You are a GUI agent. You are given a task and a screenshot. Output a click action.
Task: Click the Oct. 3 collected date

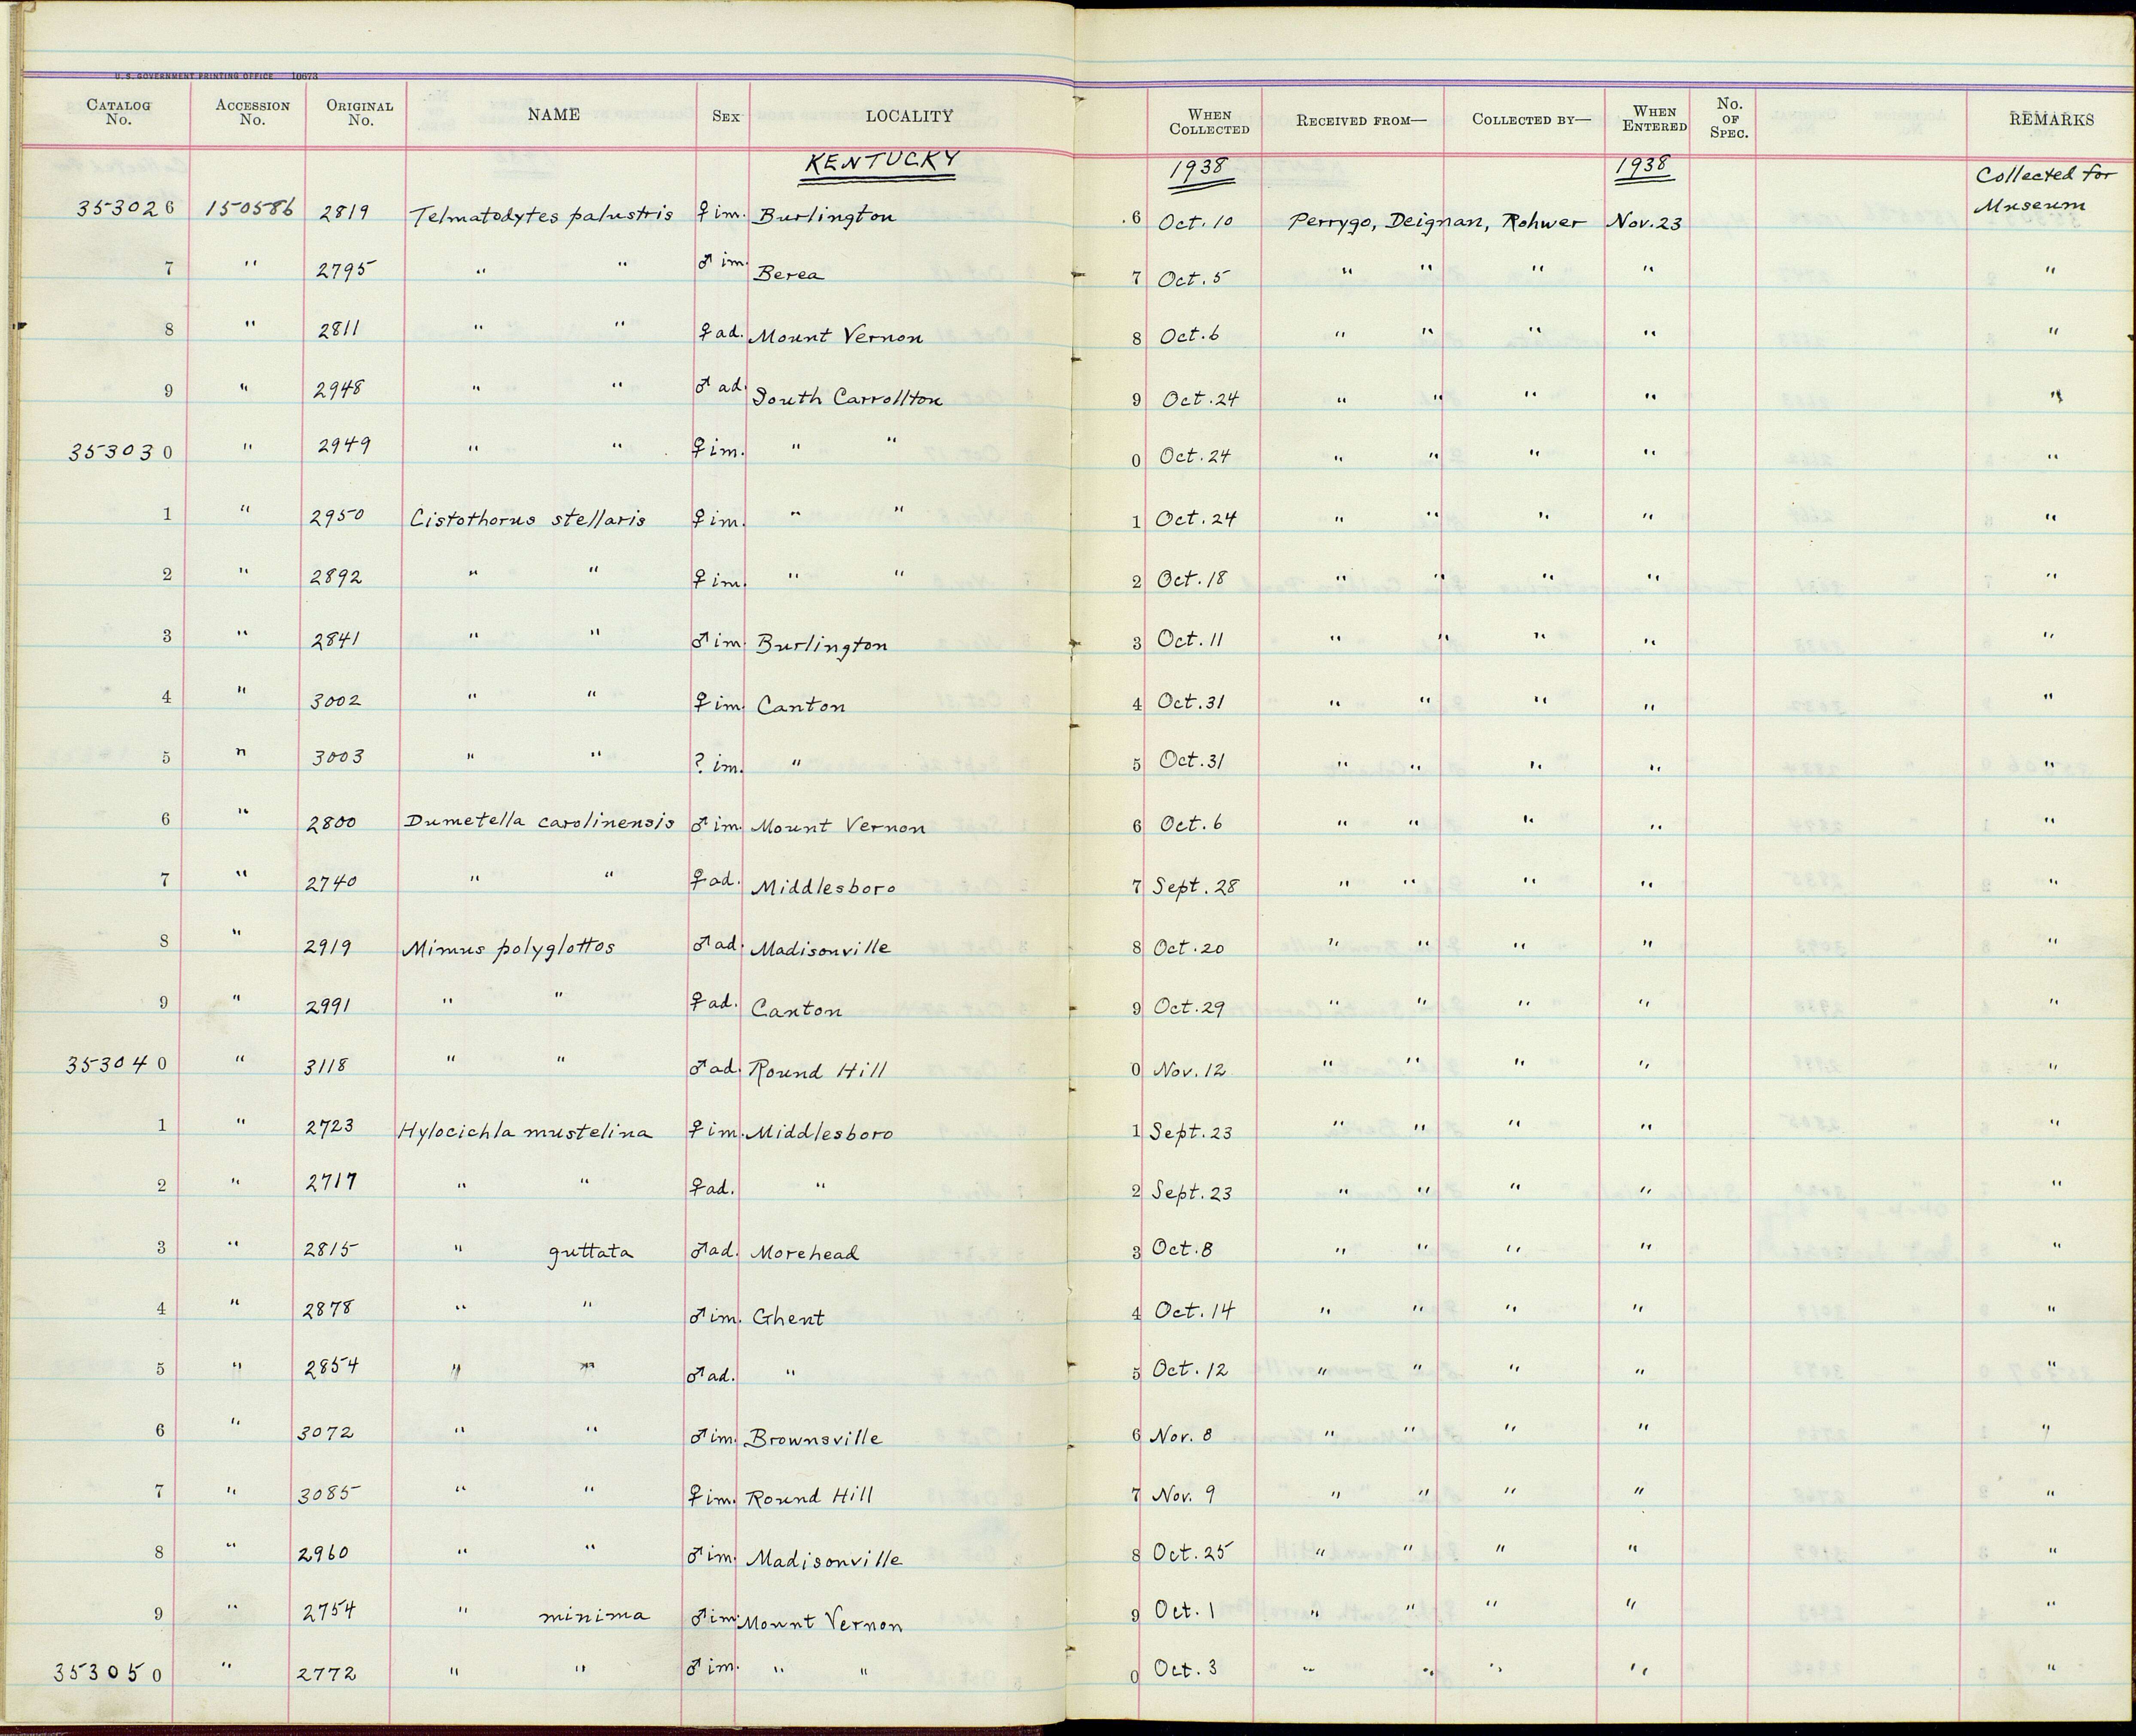(1185, 1668)
